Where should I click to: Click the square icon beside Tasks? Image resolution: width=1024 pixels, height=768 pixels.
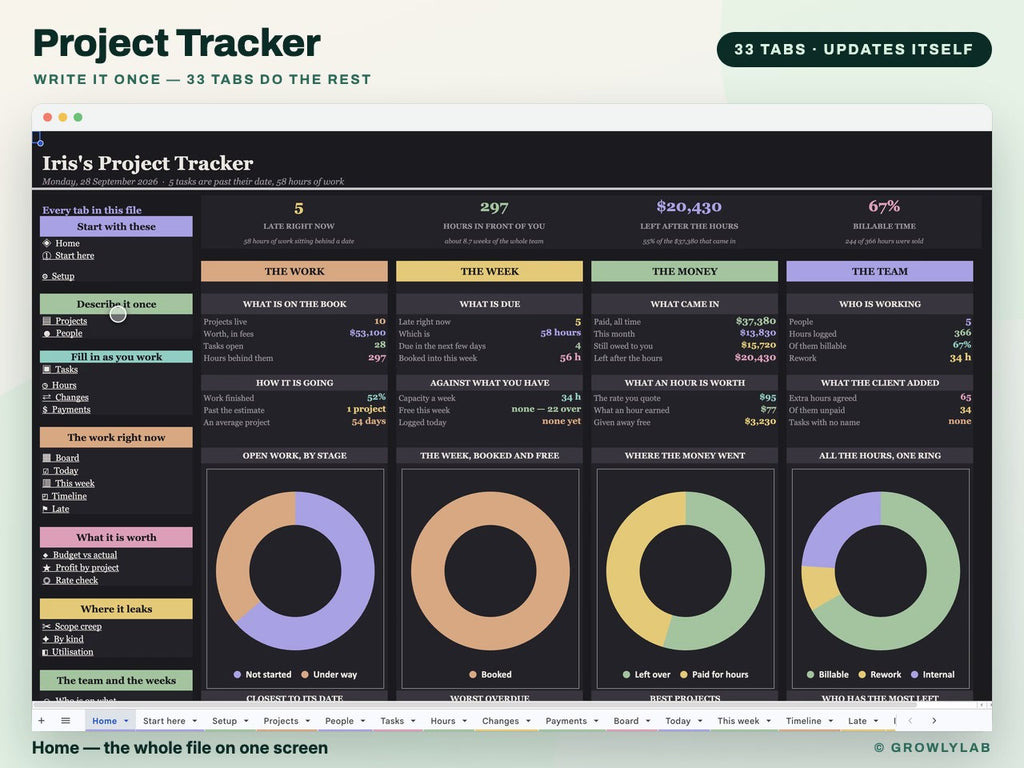[x=46, y=369]
